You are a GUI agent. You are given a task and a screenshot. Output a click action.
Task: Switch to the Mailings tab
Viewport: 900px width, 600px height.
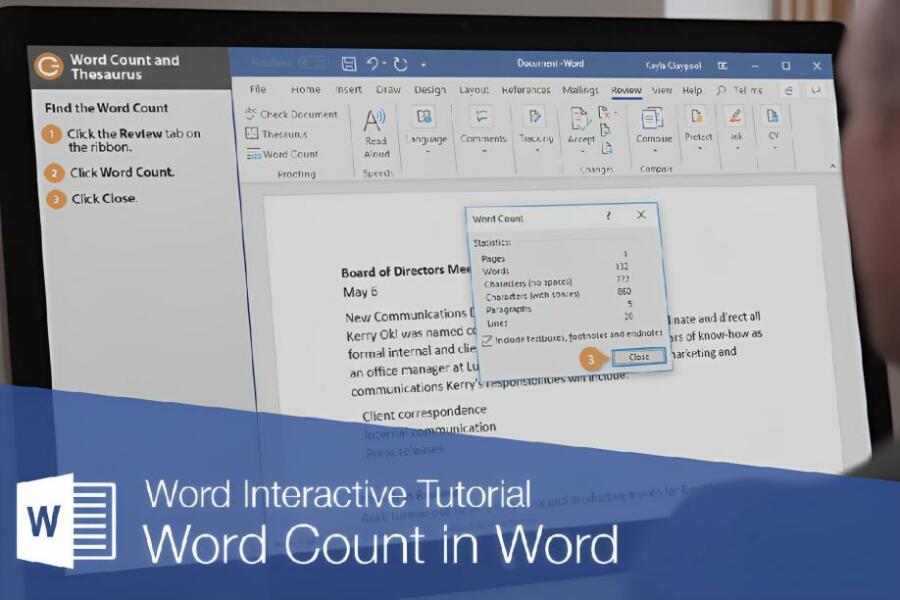coord(580,90)
